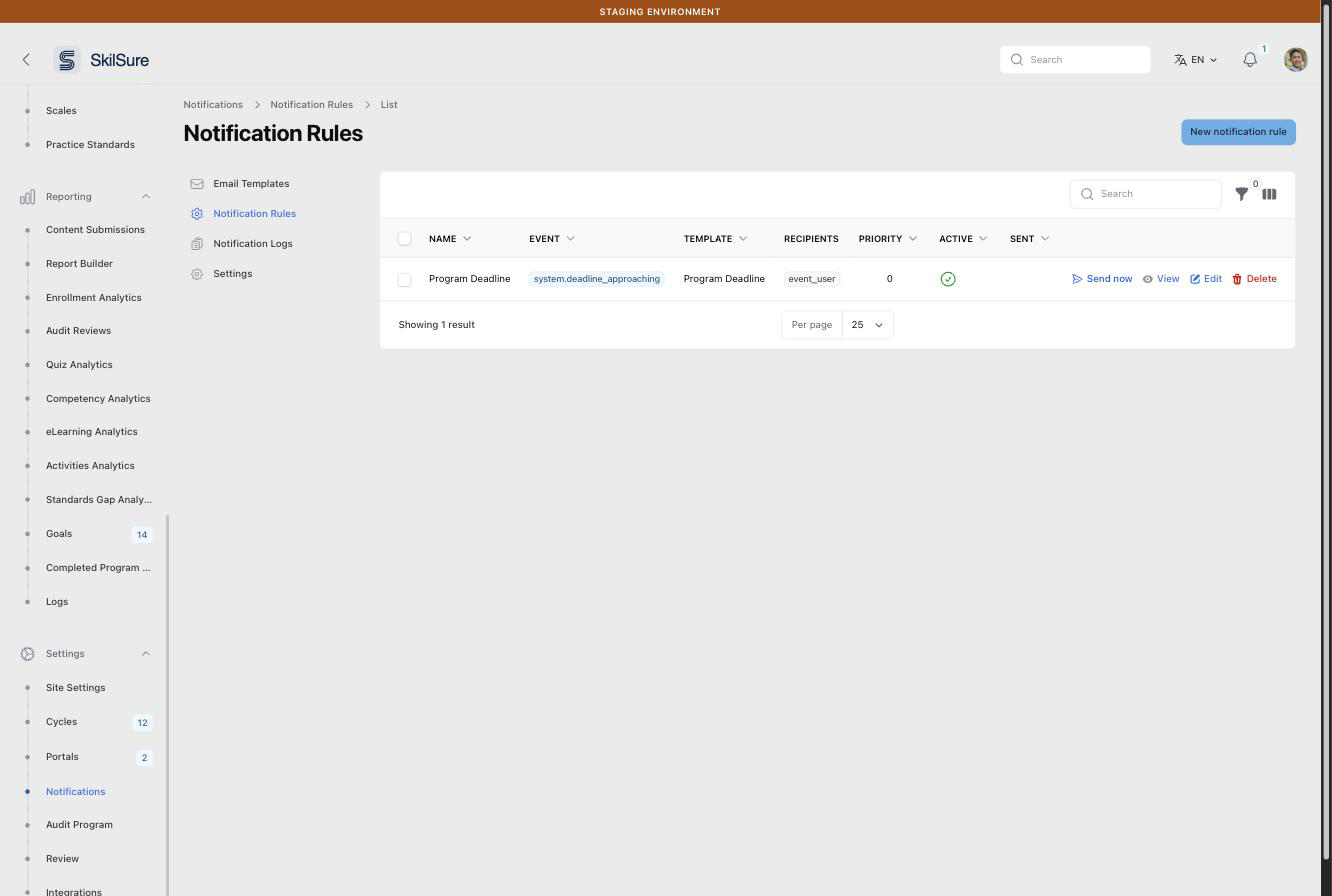Open the table filter funnel icon
The image size is (1332, 896).
1242,194
